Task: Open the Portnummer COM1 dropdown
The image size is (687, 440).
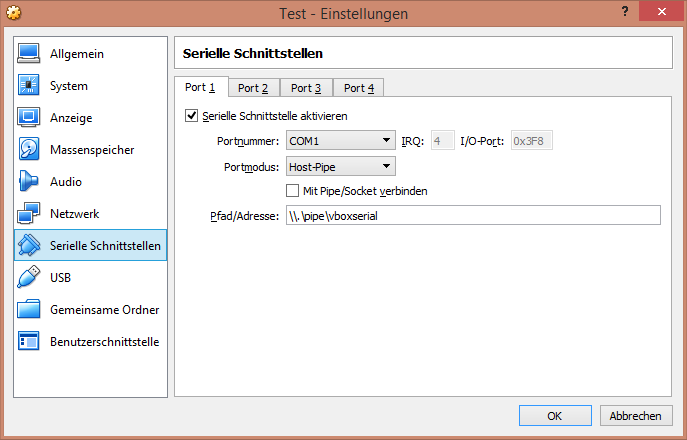Action: 340,141
